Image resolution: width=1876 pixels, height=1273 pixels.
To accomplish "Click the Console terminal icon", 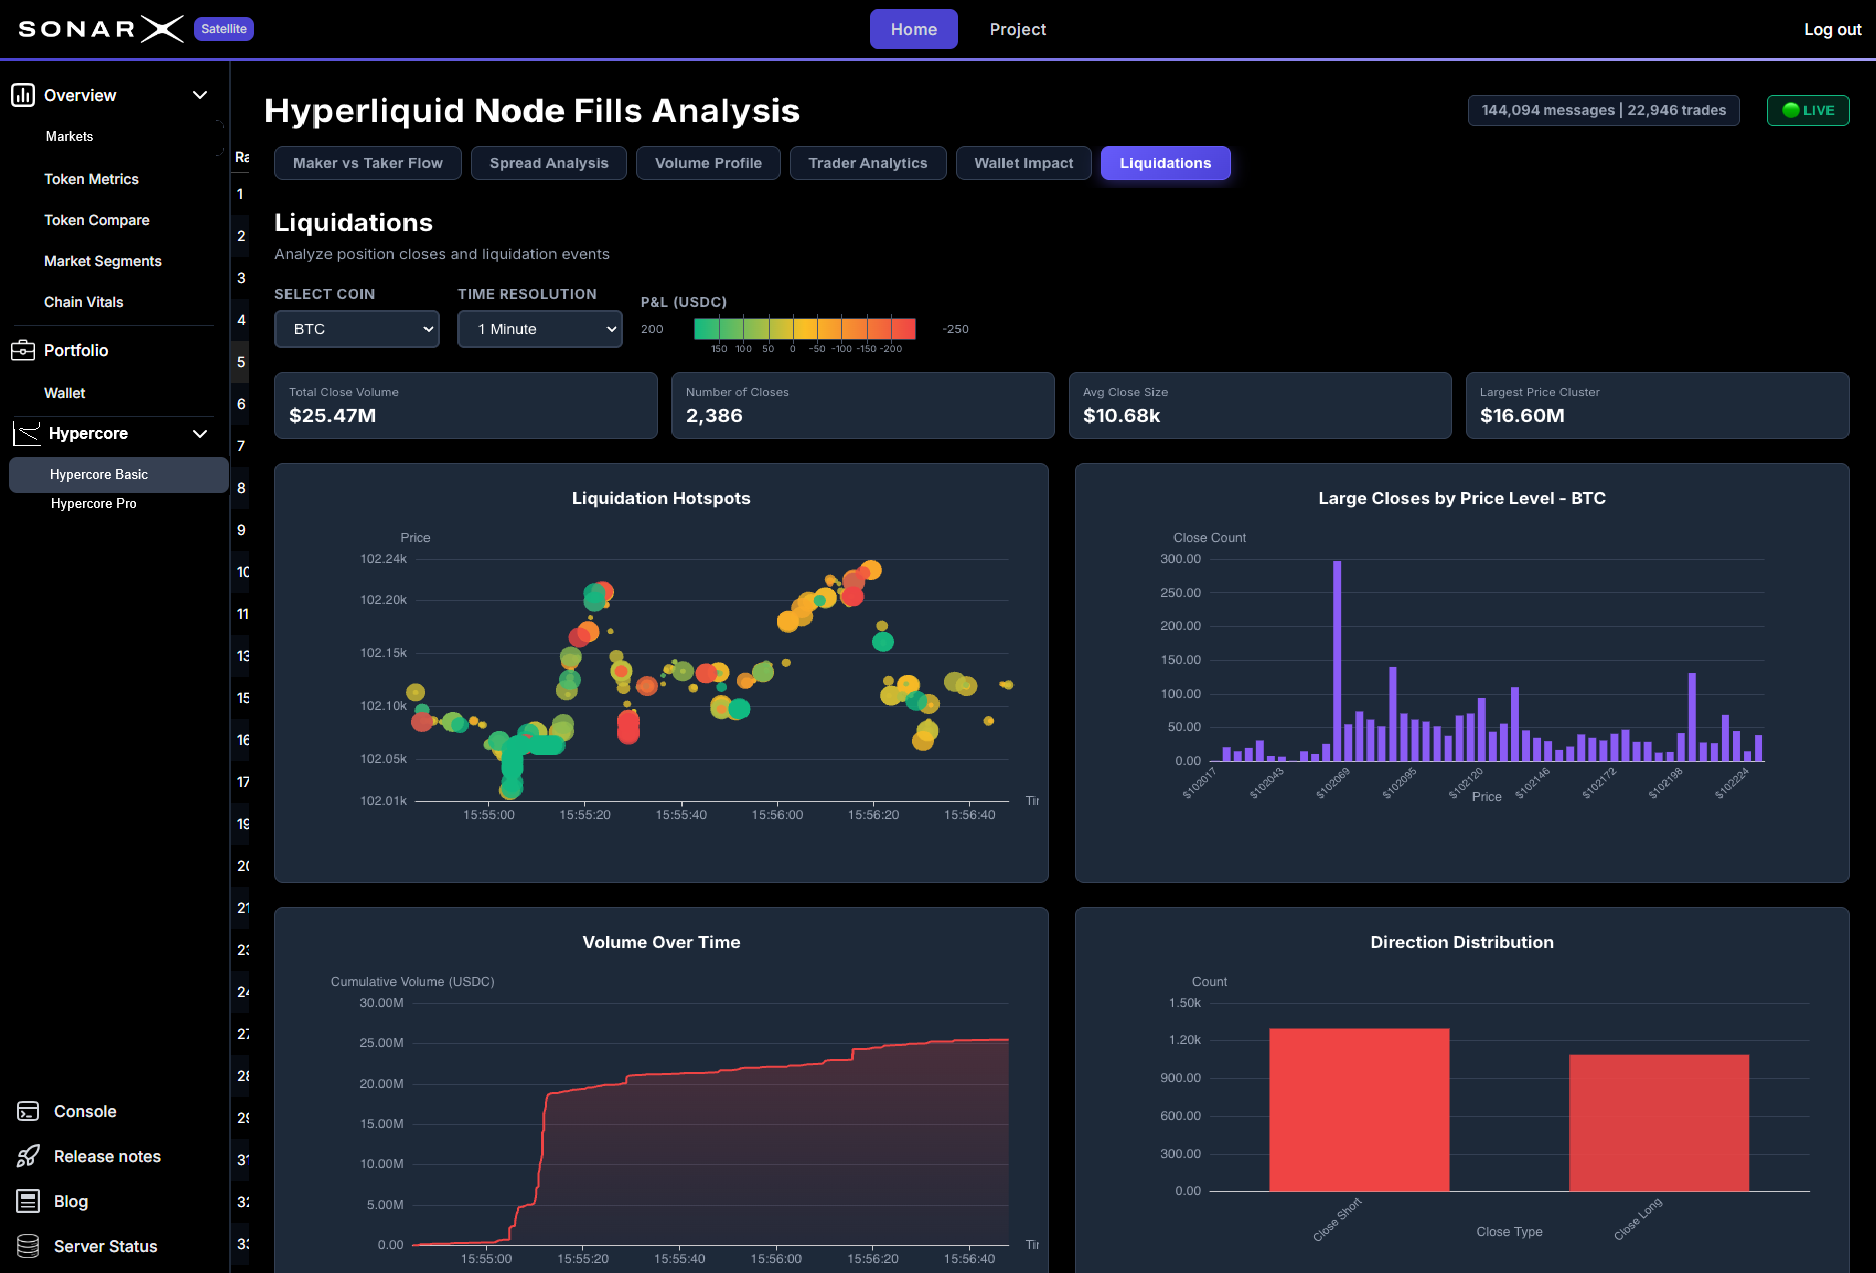I will pyautogui.click(x=28, y=1111).
